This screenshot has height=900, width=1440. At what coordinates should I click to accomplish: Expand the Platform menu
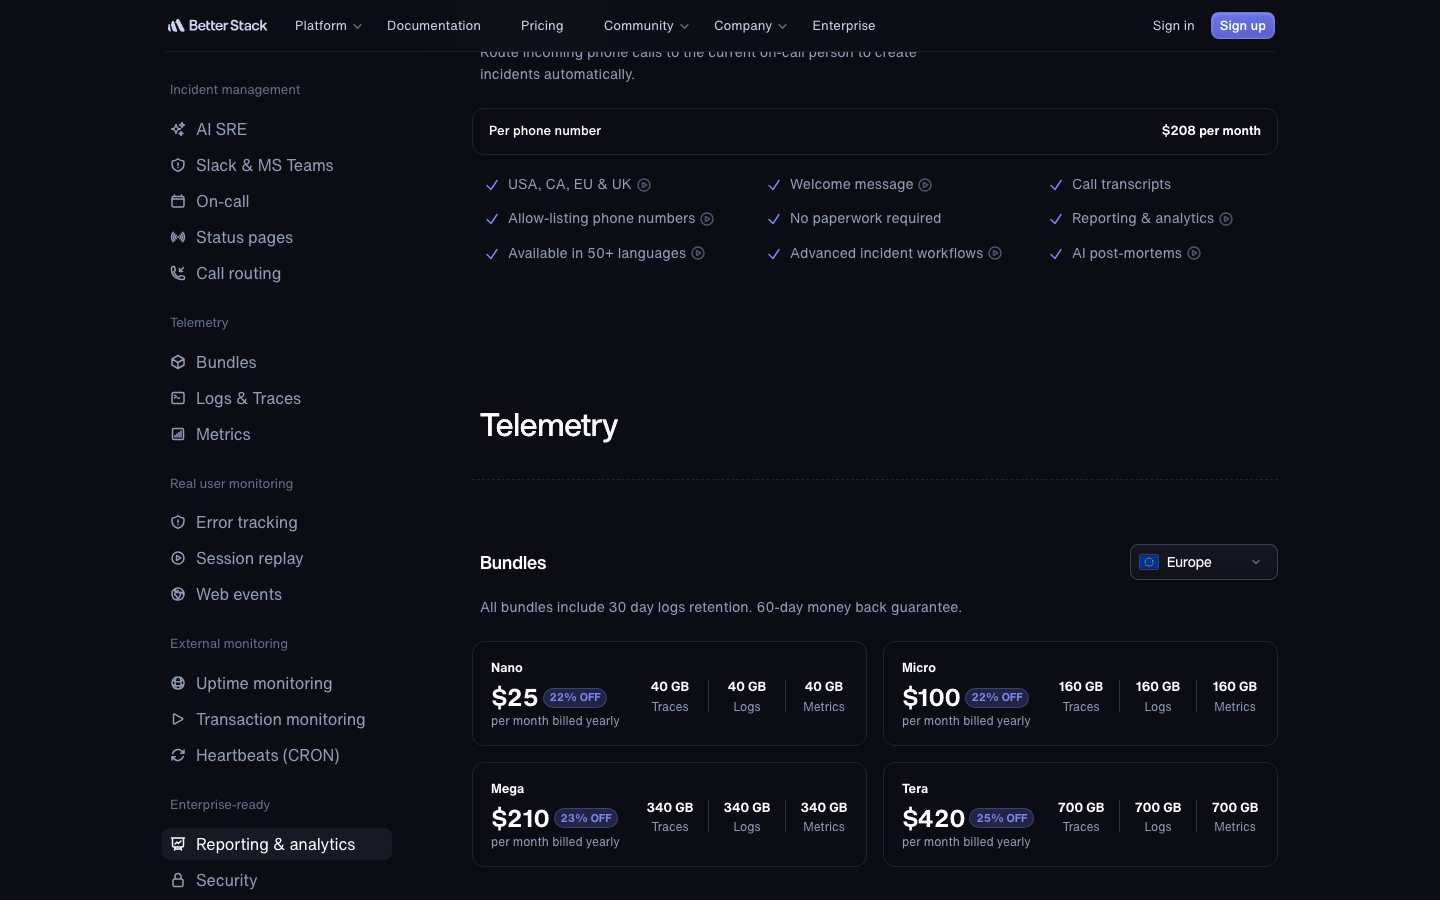pos(328,26)
